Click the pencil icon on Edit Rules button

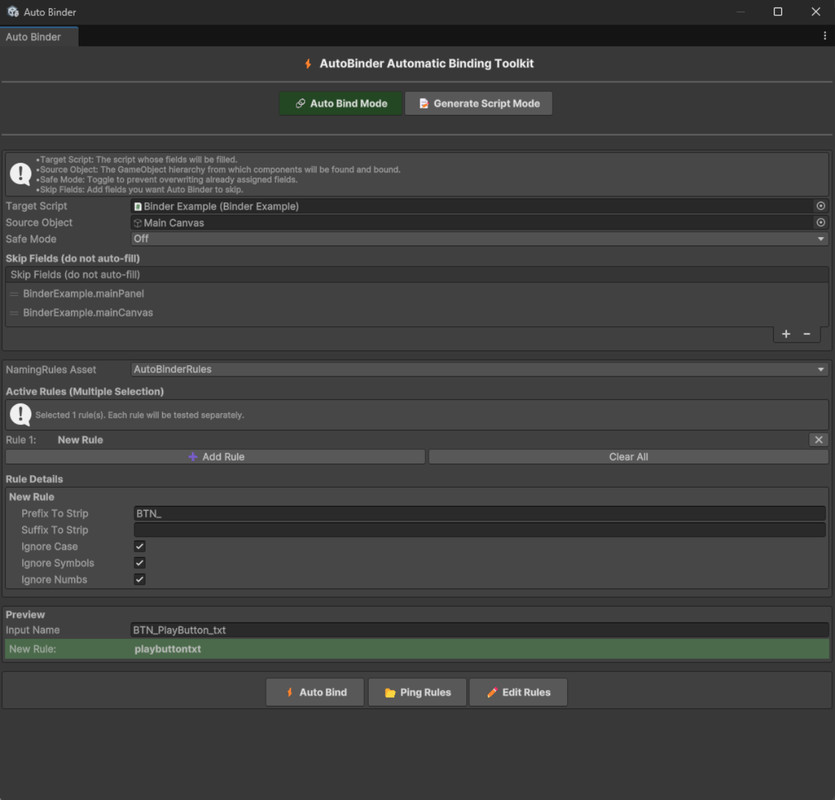pyautogui.click(x=490, y=691)
